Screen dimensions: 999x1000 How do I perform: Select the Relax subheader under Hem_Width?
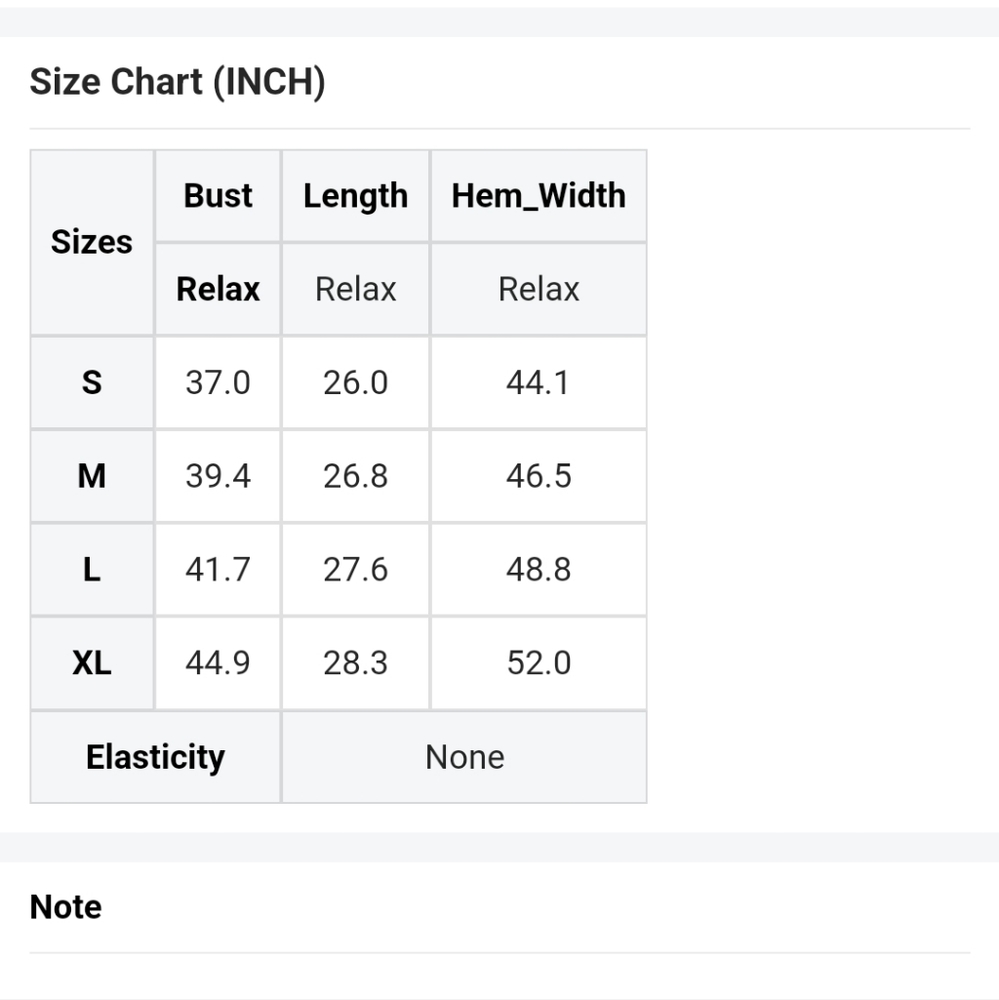click(x=538, y=289)
